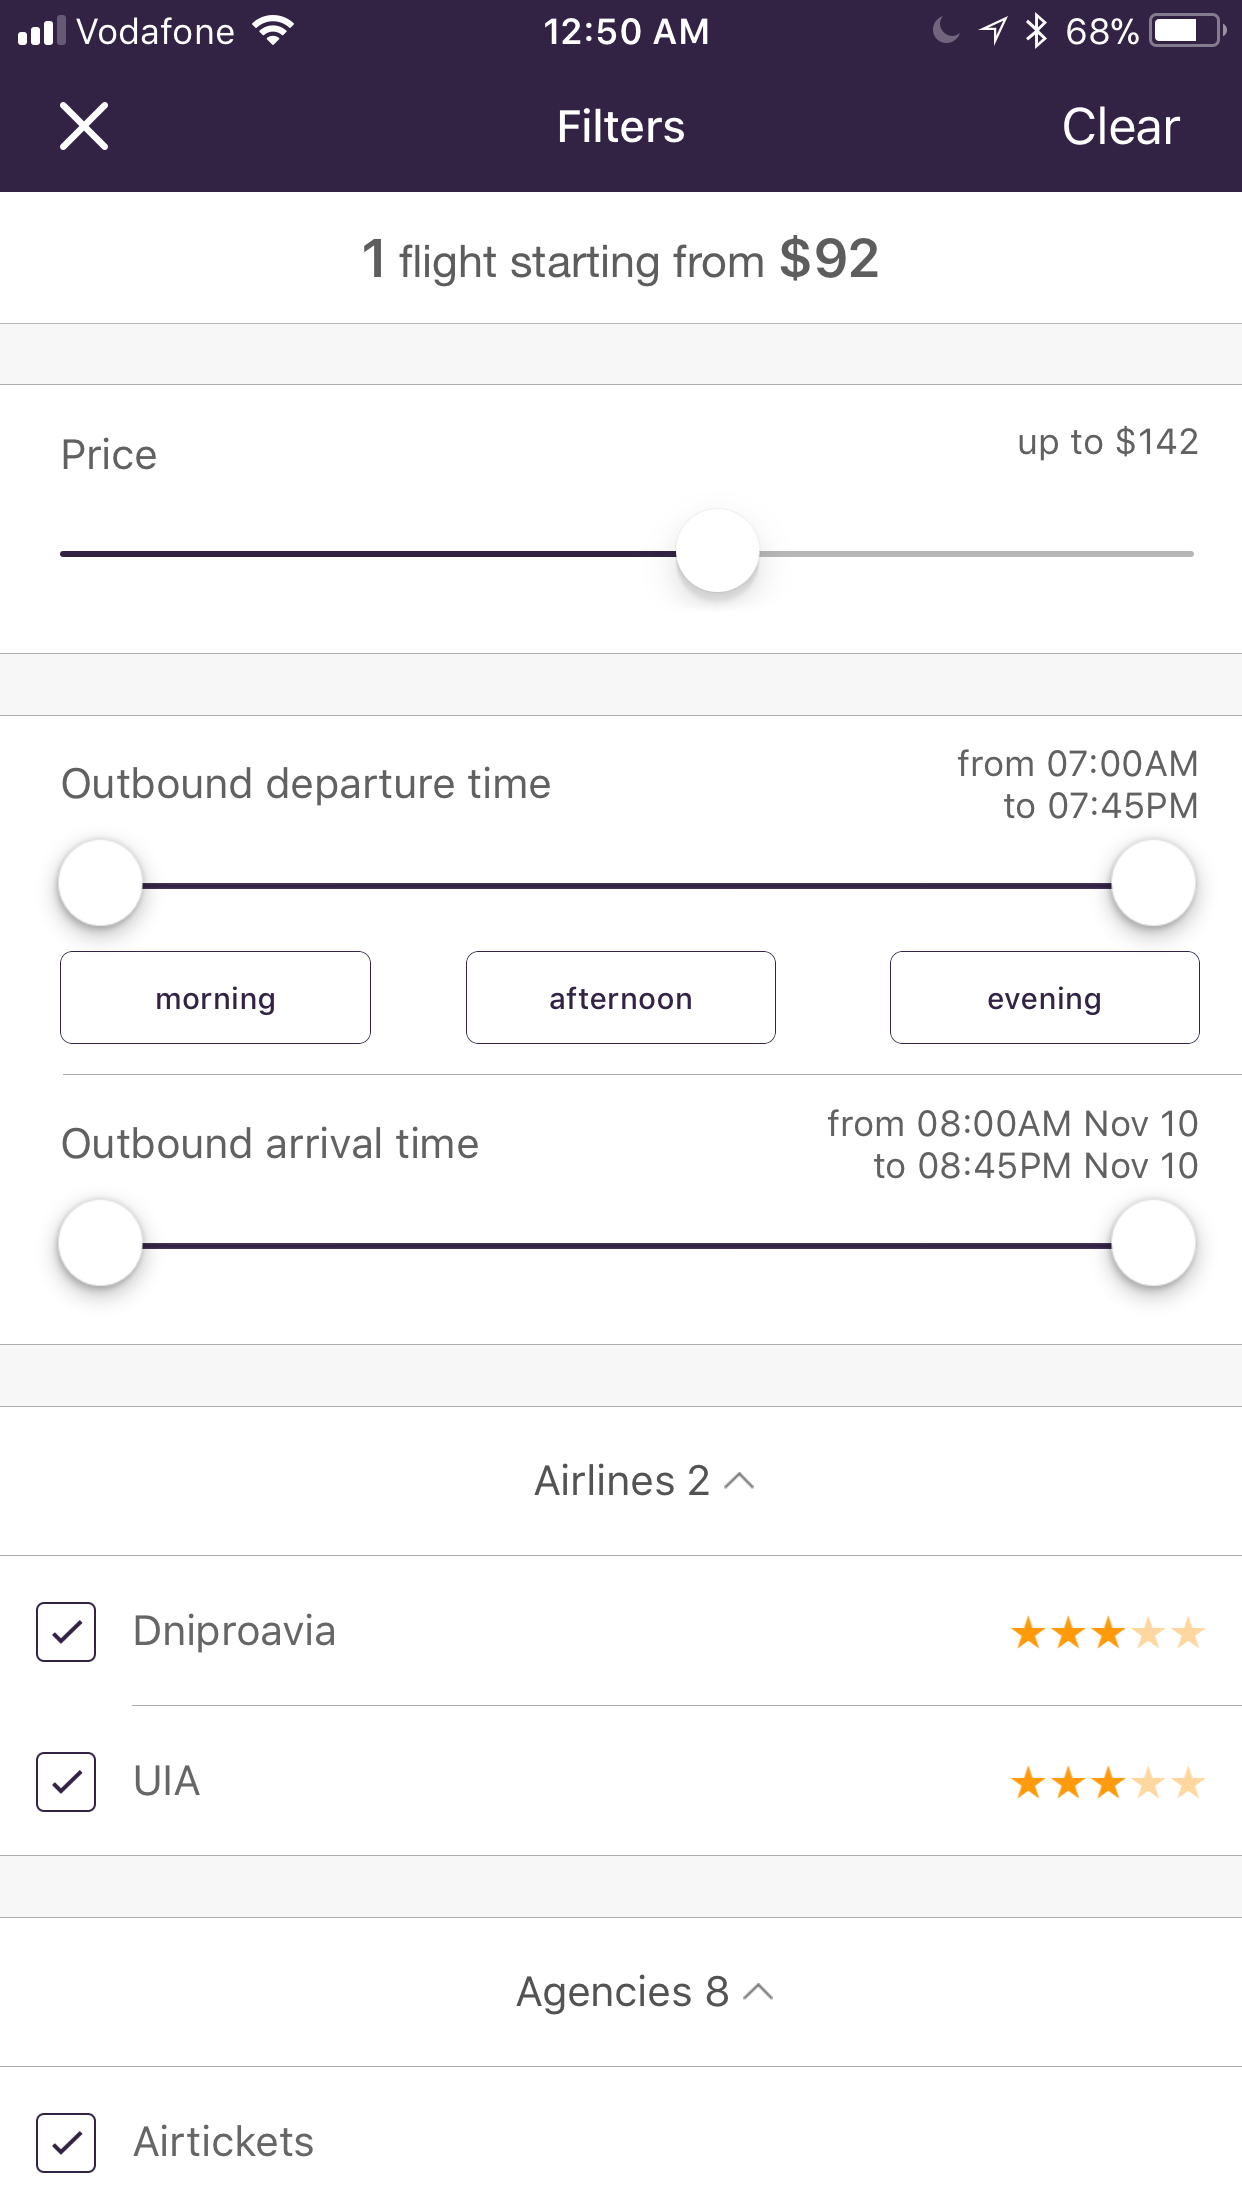1242x2208 pixels.
Task: Click the Price slider handle
Action: point(718,551)
